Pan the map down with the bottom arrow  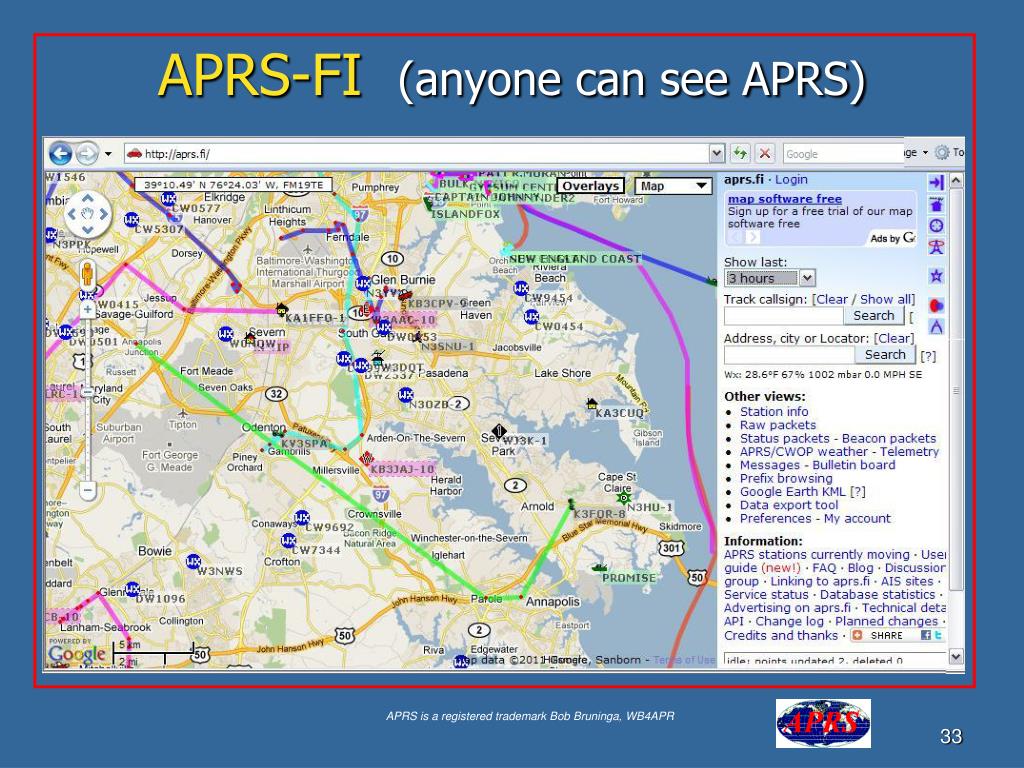(x=88, y=230)
